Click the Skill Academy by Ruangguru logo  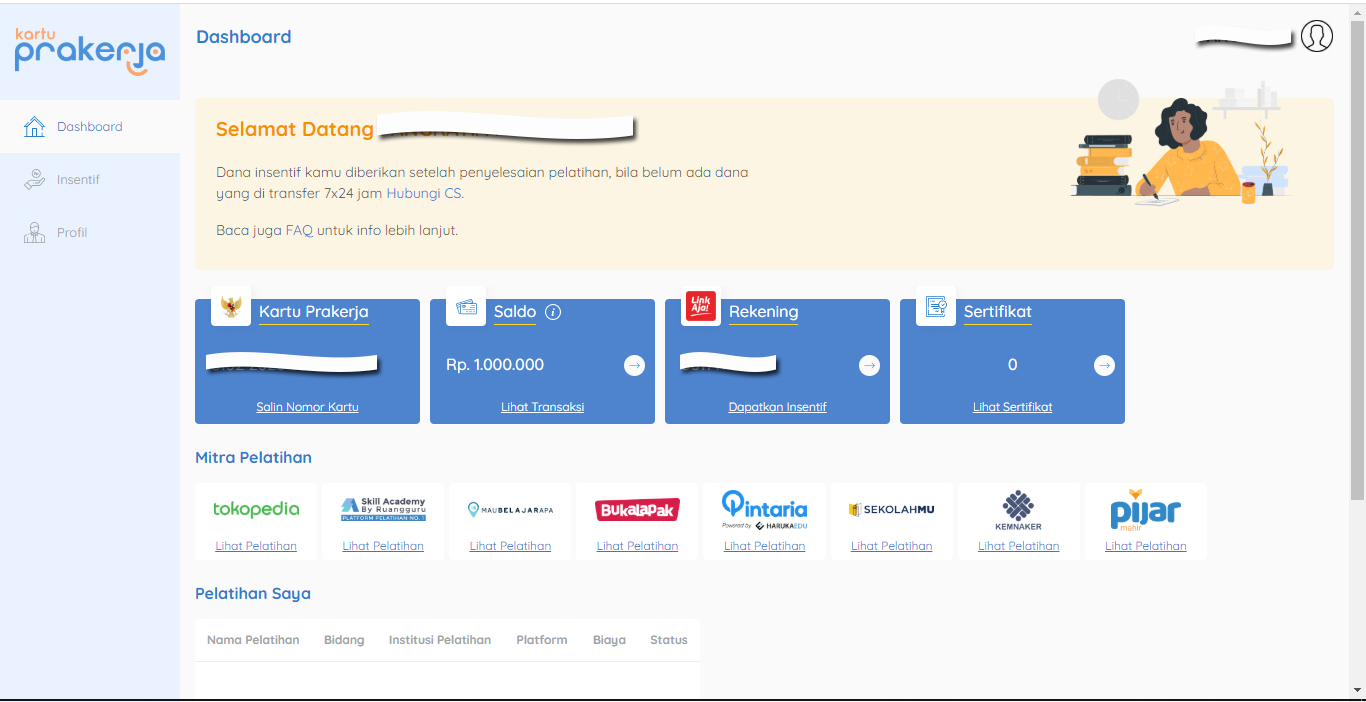pos(383,509)
